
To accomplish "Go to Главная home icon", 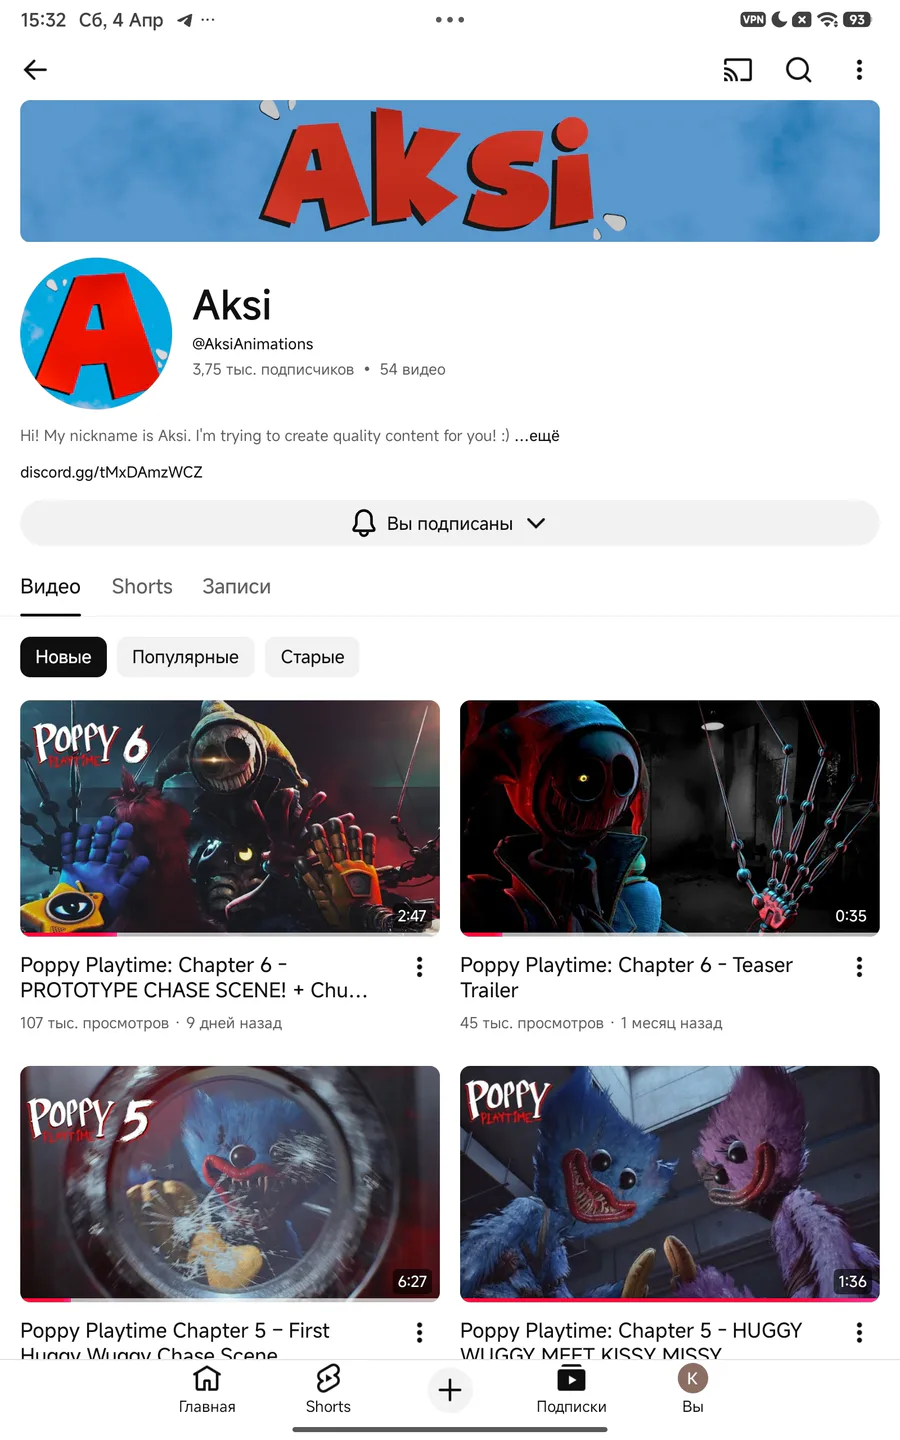I will coord(207,1389).
